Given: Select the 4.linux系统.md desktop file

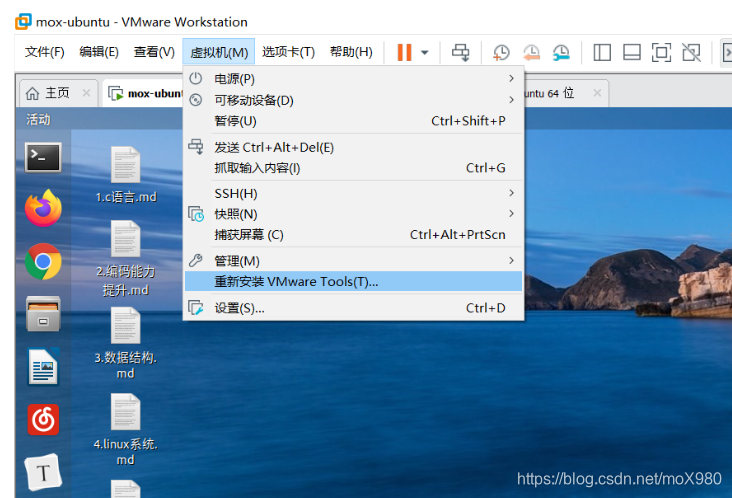Looking at the screenshot, I should (126, 430).
